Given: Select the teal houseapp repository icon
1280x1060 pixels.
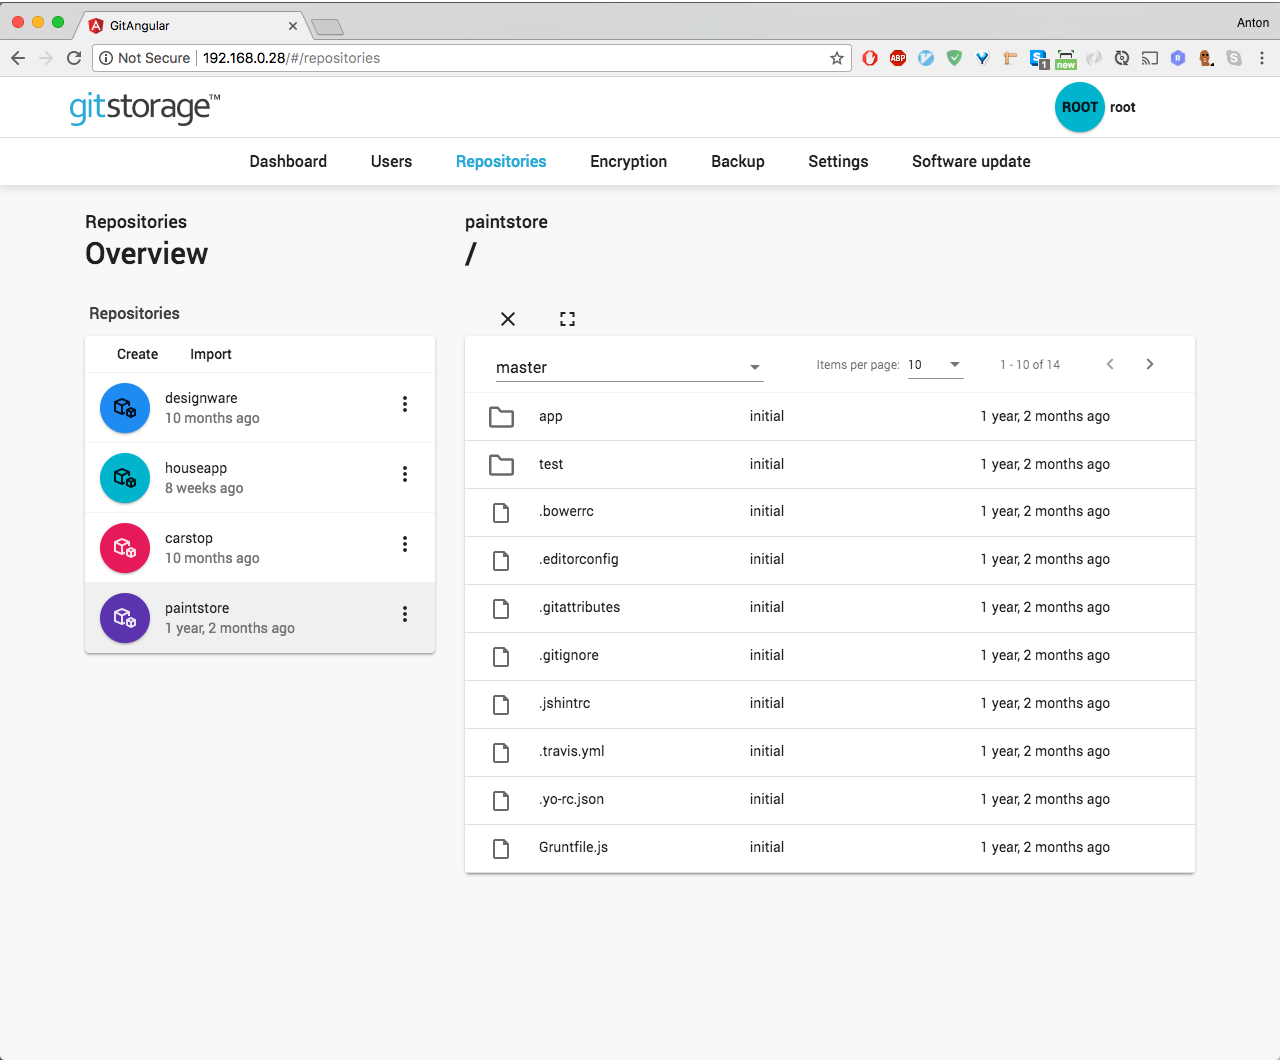Looking at the screenshot, I should [124, 477].
